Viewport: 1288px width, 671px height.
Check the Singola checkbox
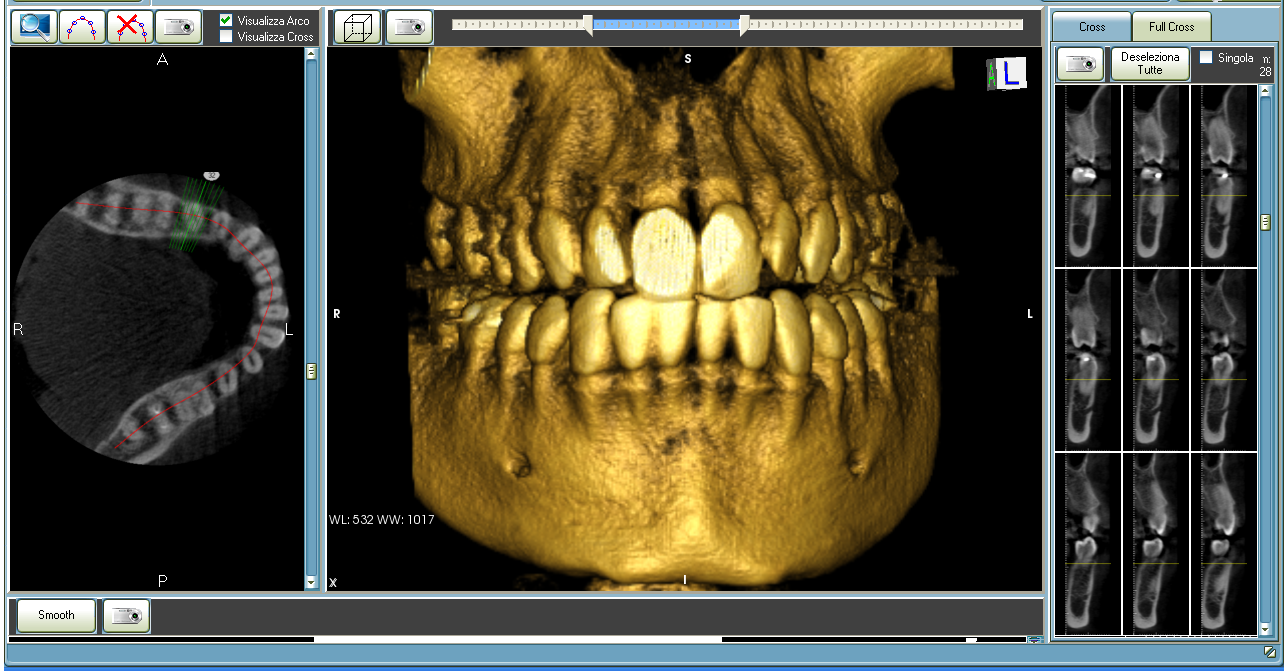(1206, 58)
